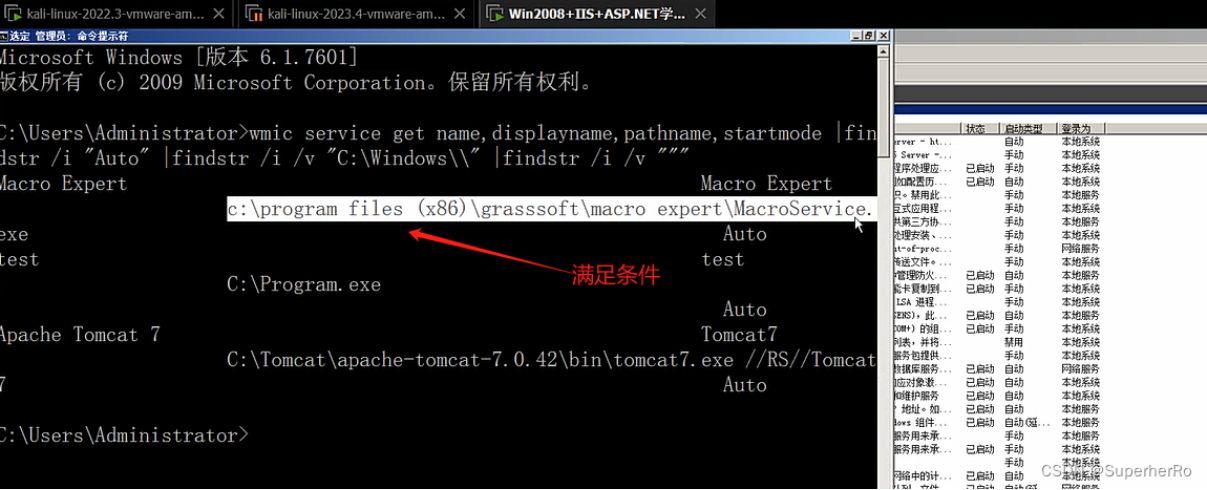This screenshot has height=490, width=1207.
Task: Click the kali-linux-2022.3 tab VM icon
Action: click(13, 14)
